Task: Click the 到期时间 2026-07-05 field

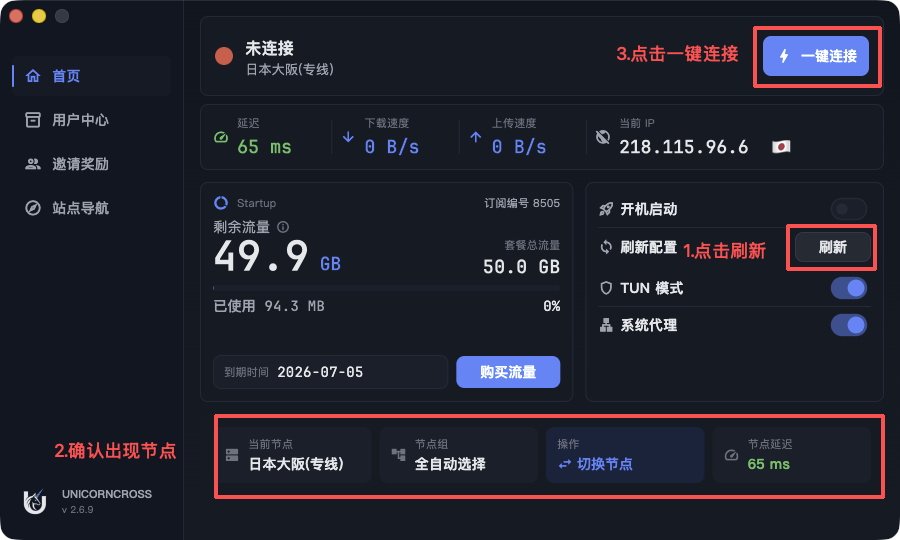Action: coord(331,372)
